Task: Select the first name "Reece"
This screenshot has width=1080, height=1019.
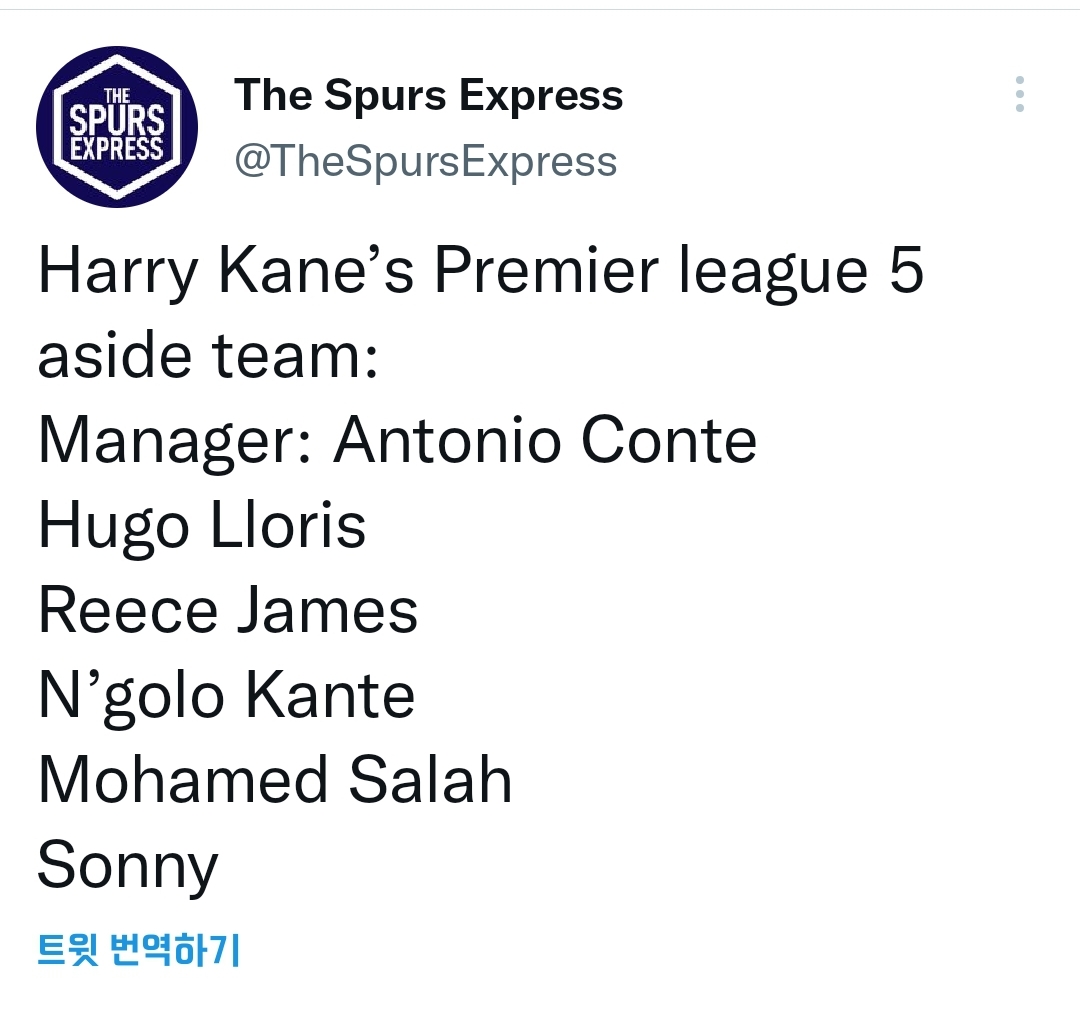Action: [127, 611]
